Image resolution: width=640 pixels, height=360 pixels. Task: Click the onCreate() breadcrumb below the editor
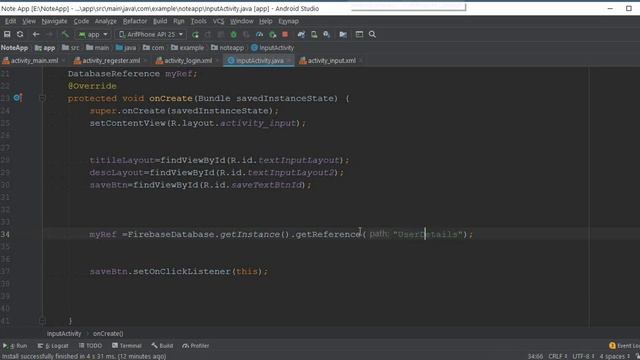108,333
